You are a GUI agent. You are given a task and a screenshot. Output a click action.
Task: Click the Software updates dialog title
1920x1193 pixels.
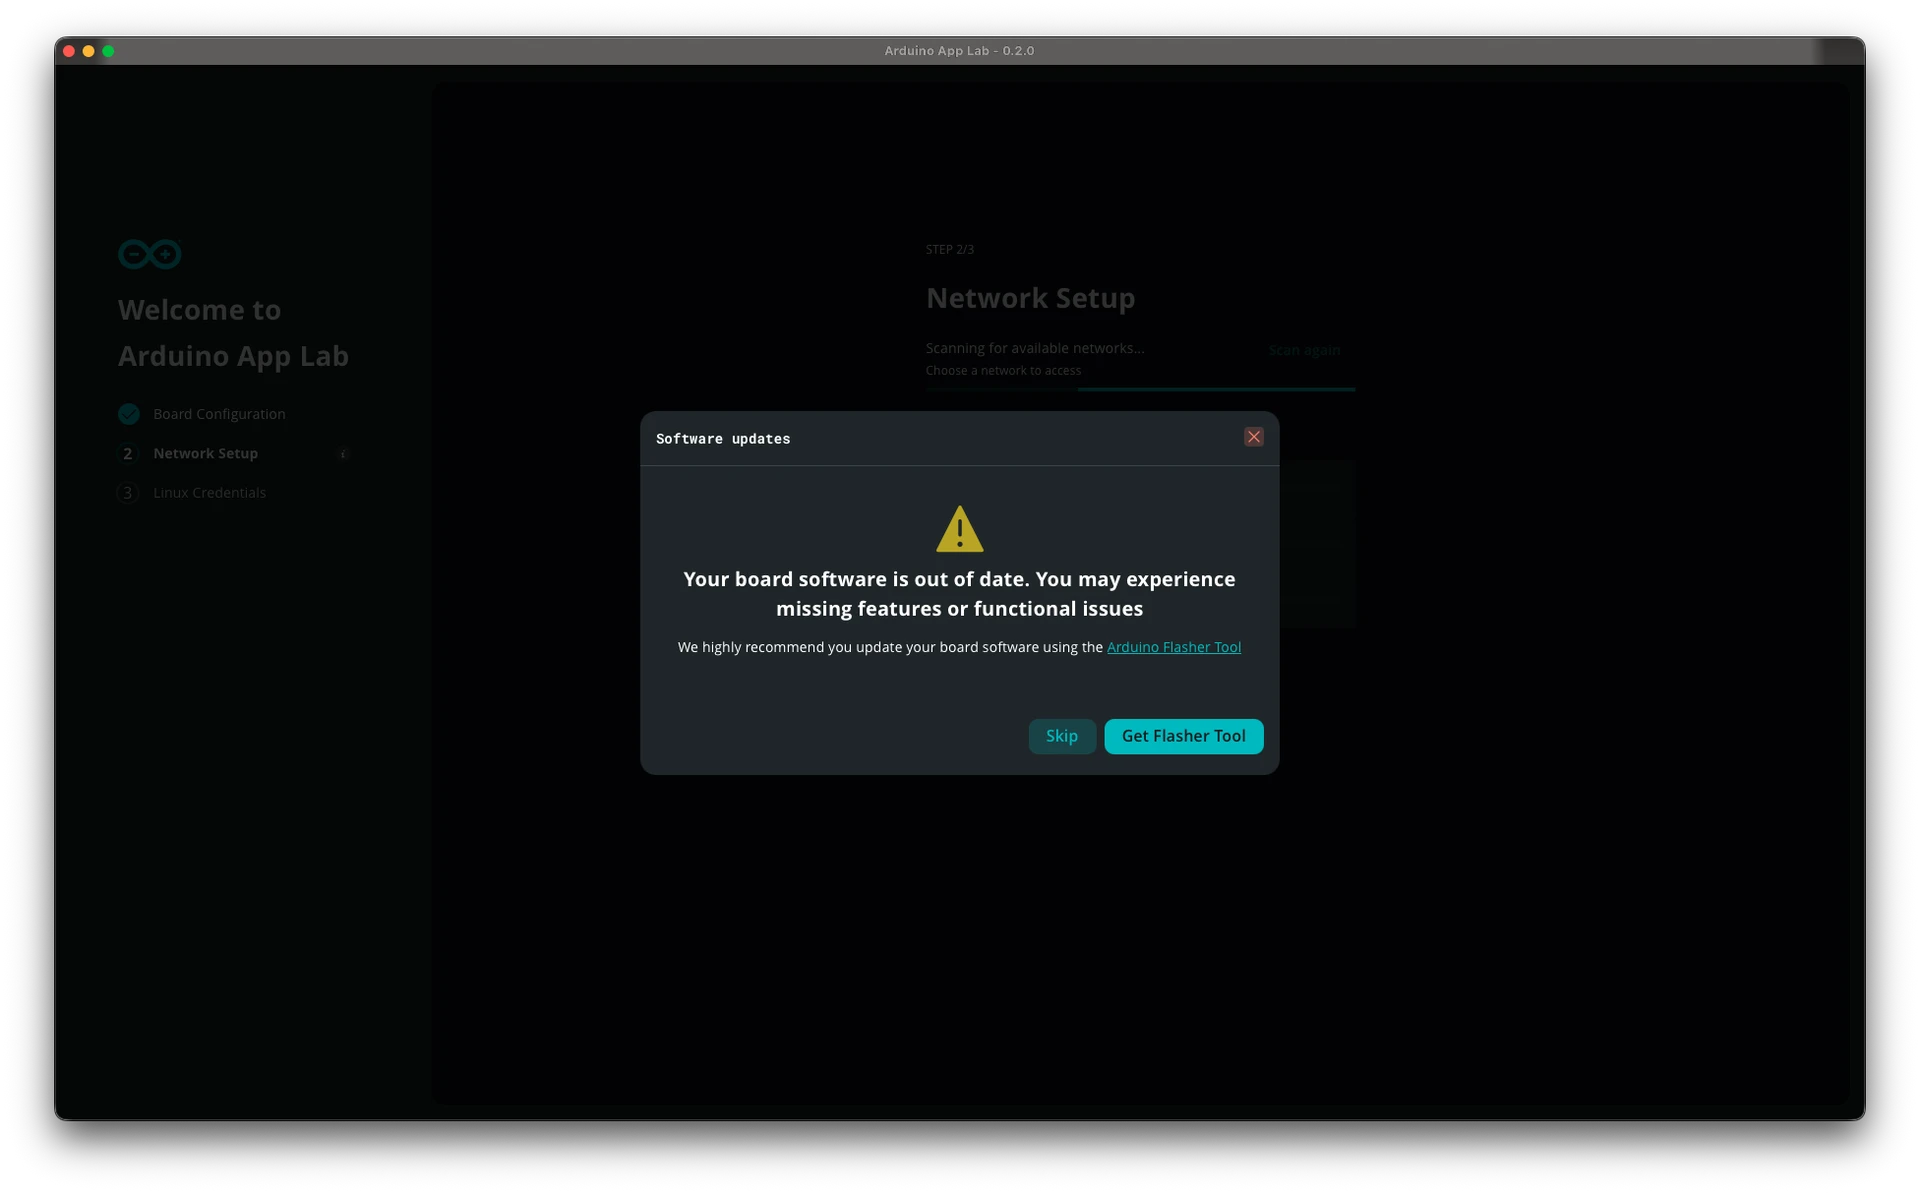pyautogui.click(x=722, y=439)
